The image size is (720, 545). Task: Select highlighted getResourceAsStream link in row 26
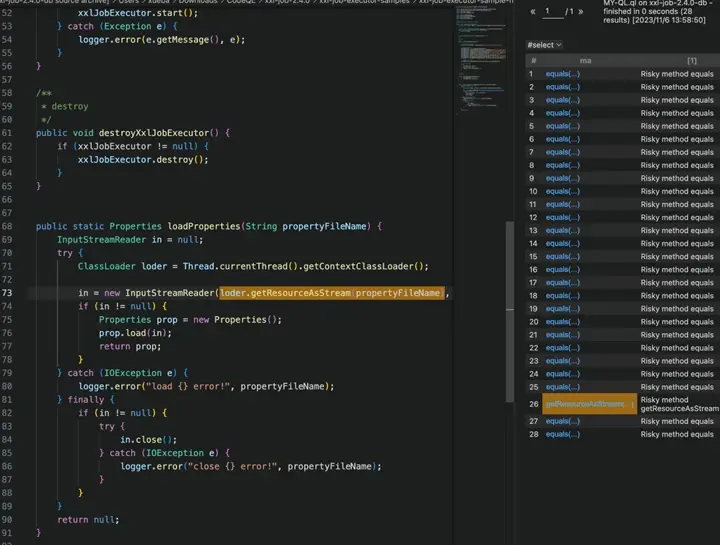(589, 404)
